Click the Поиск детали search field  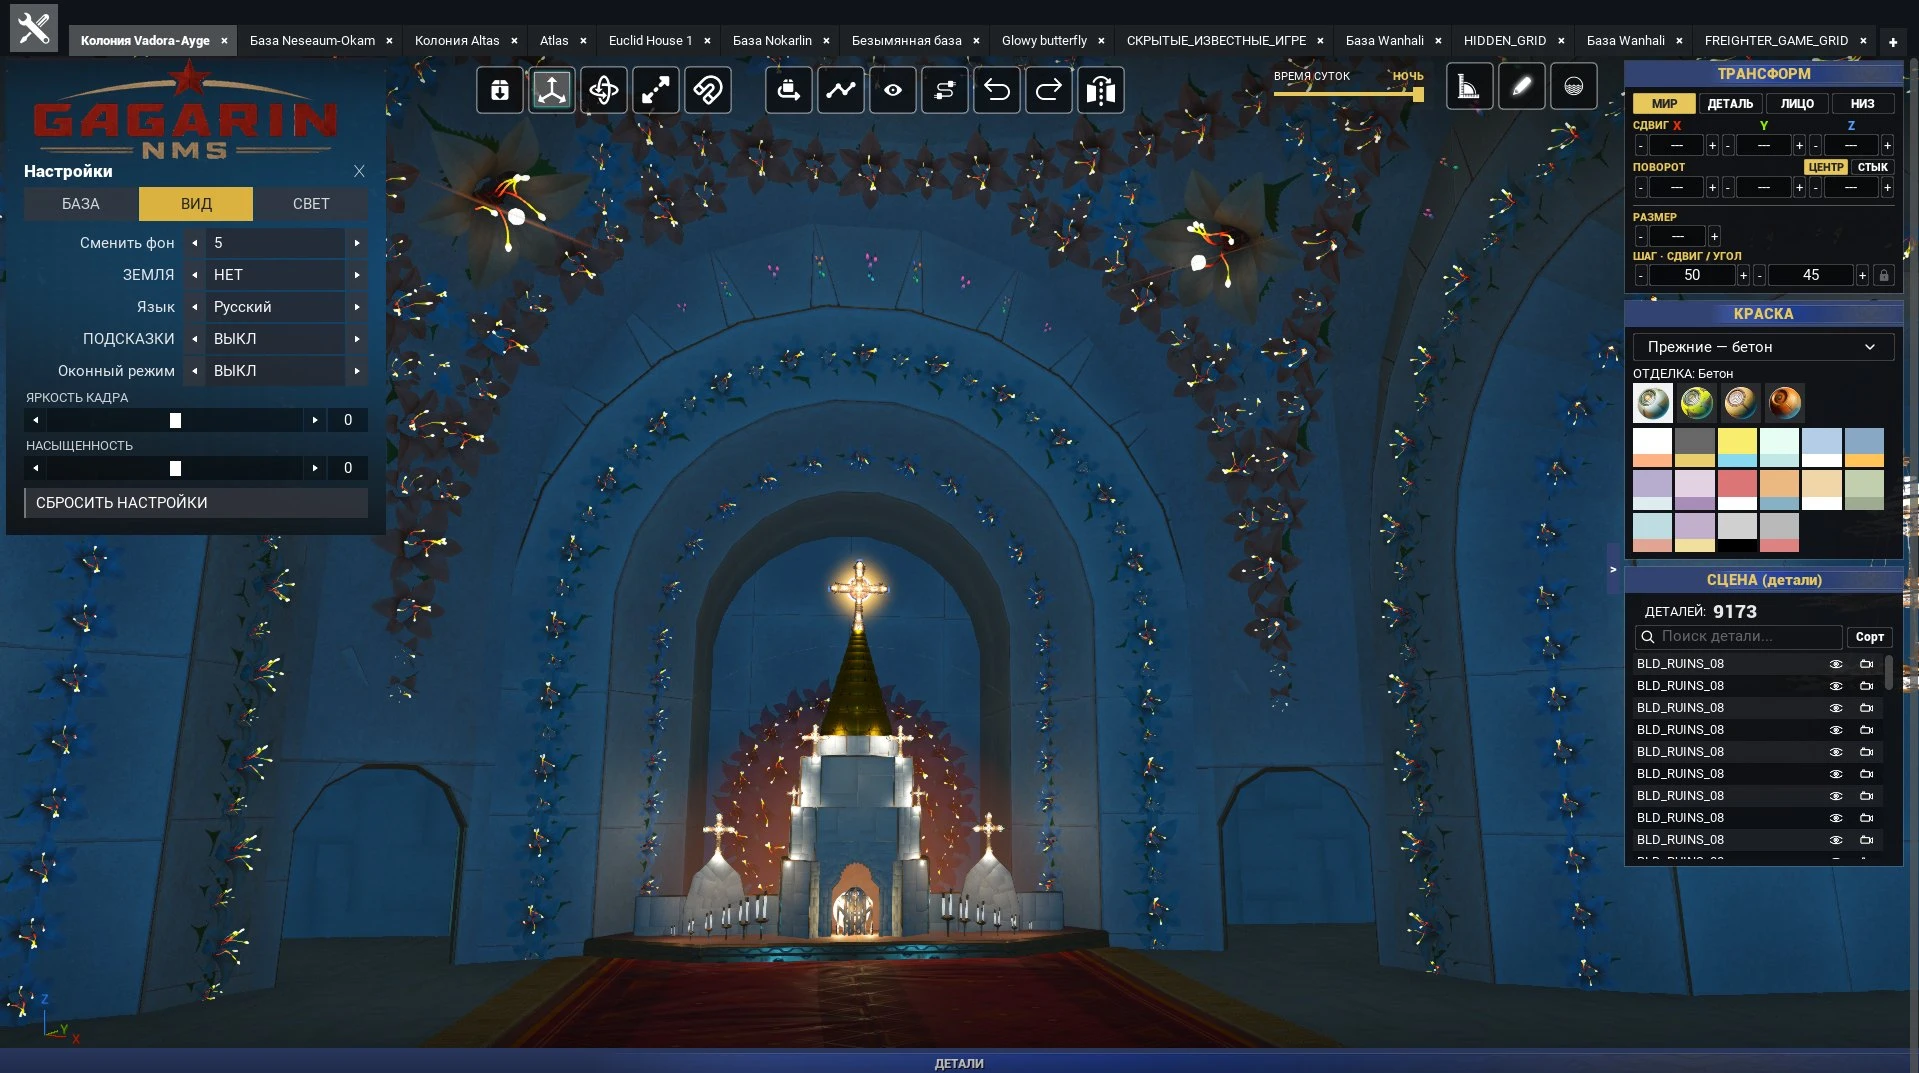pos(1739,637)
